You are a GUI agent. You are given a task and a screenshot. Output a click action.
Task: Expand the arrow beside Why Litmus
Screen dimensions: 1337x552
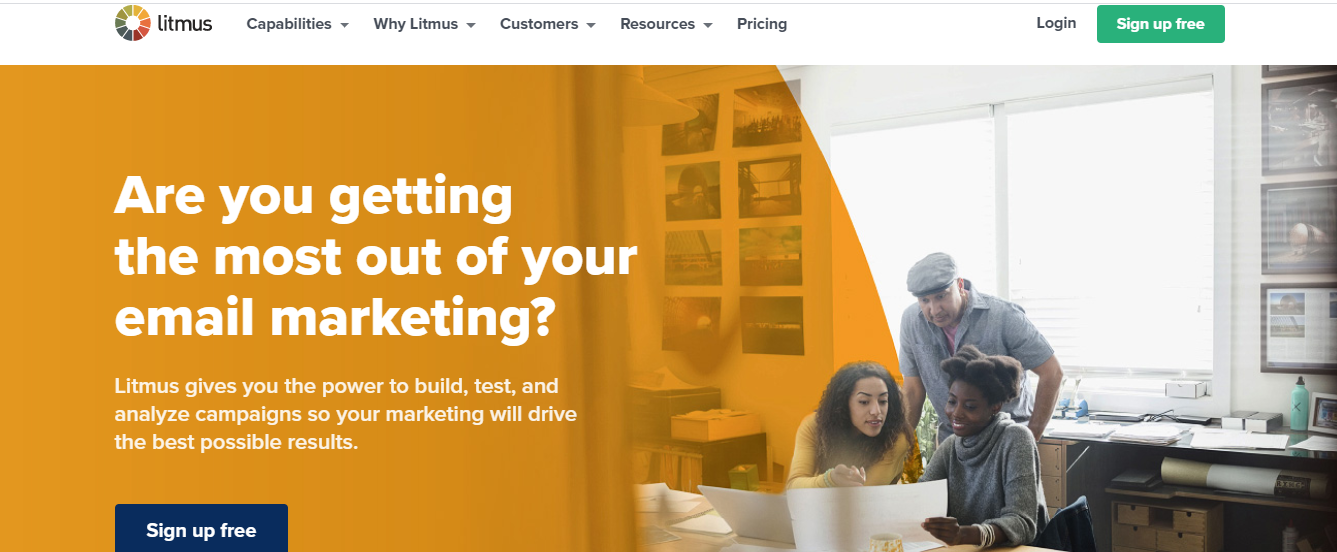[471, 25]
